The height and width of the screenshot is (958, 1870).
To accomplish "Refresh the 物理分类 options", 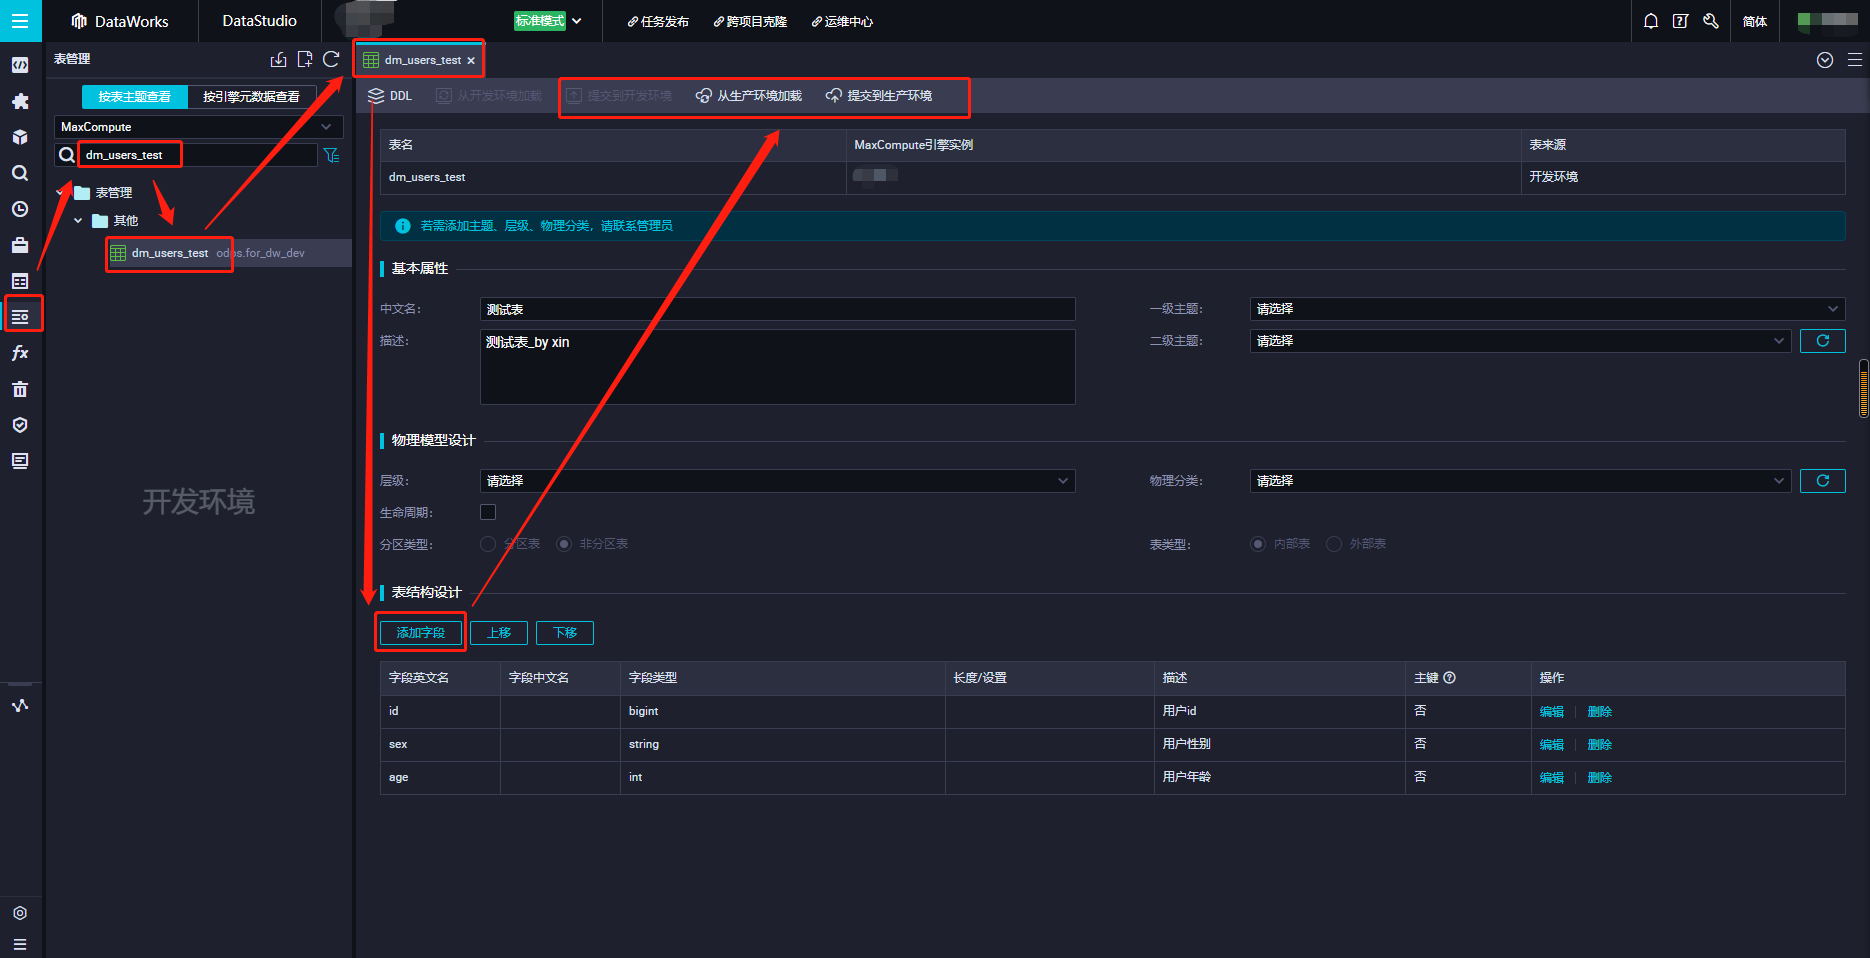I will click(x=1823, y=481).
